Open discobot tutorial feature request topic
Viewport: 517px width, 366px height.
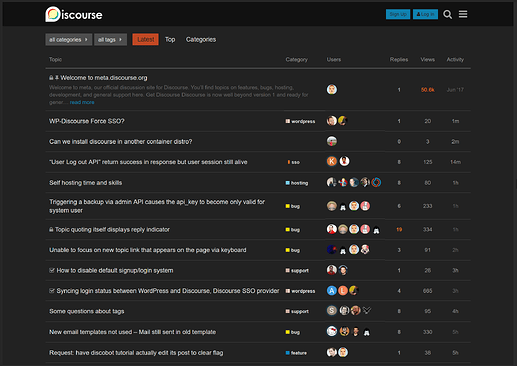coord(136,353)
